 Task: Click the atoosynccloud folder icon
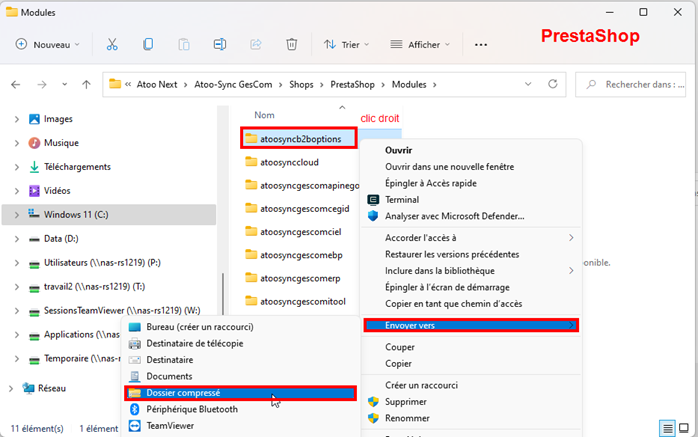coord(251,162)
